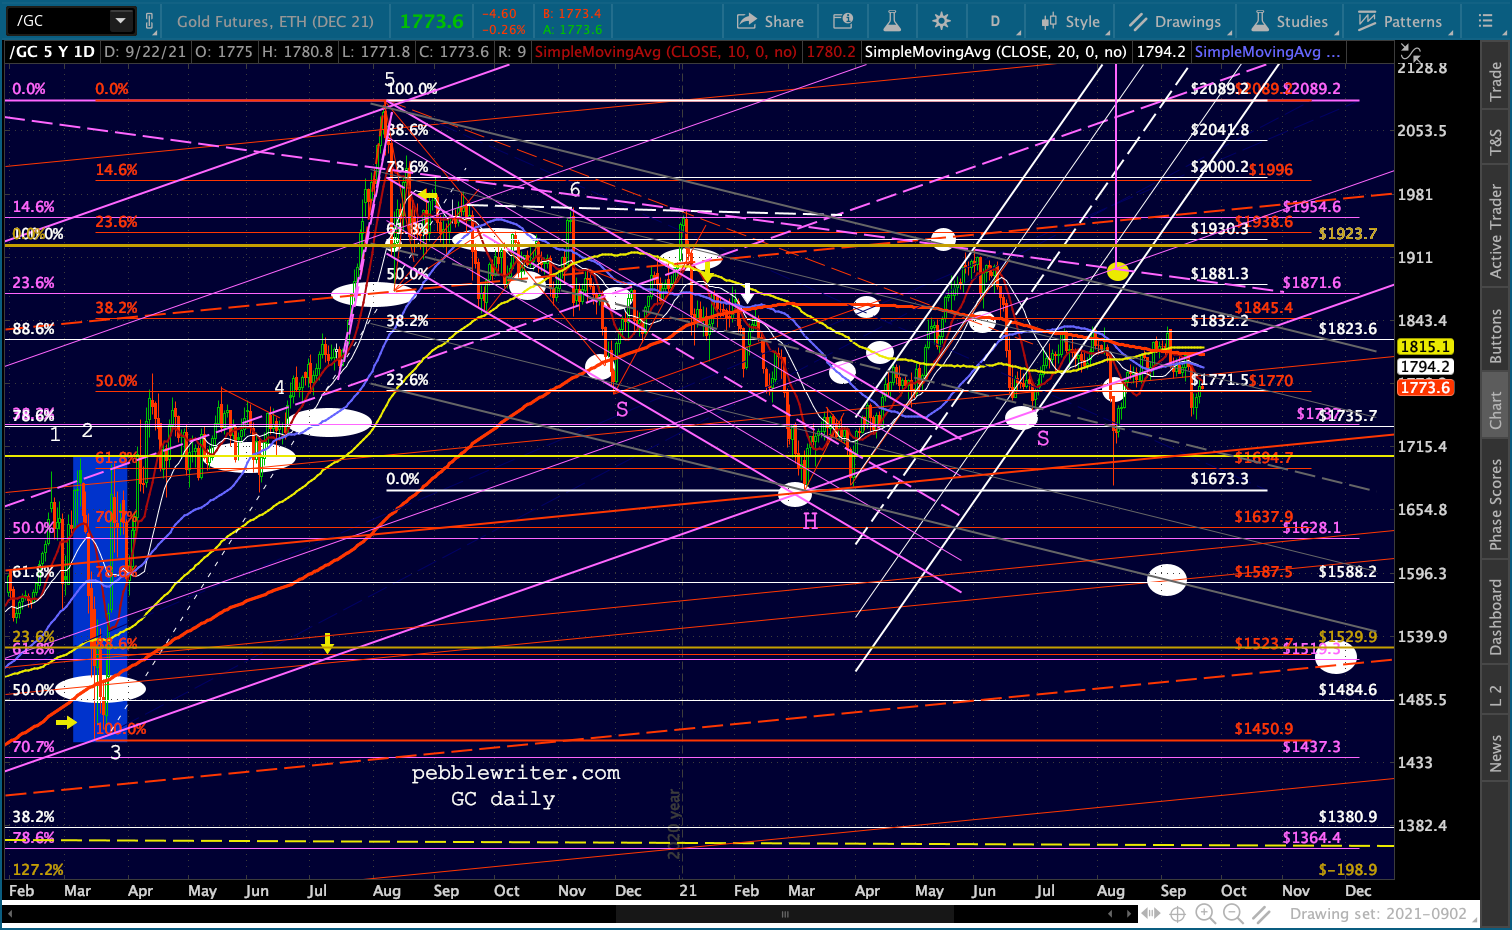Click the yellow circle marker near $1881.3

pyautogui.click(x=1118, y=271)
